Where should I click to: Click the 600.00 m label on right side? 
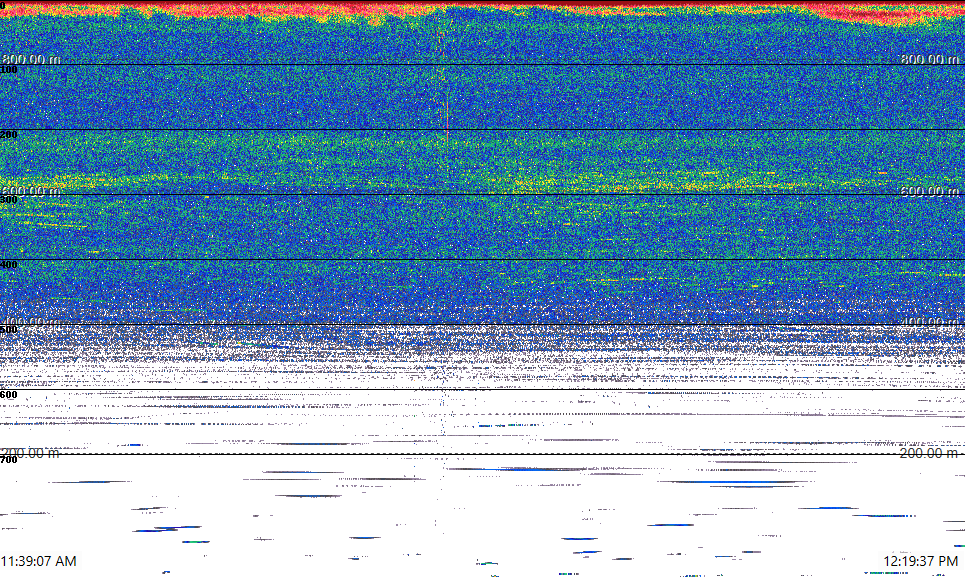(x=930, y=191)
